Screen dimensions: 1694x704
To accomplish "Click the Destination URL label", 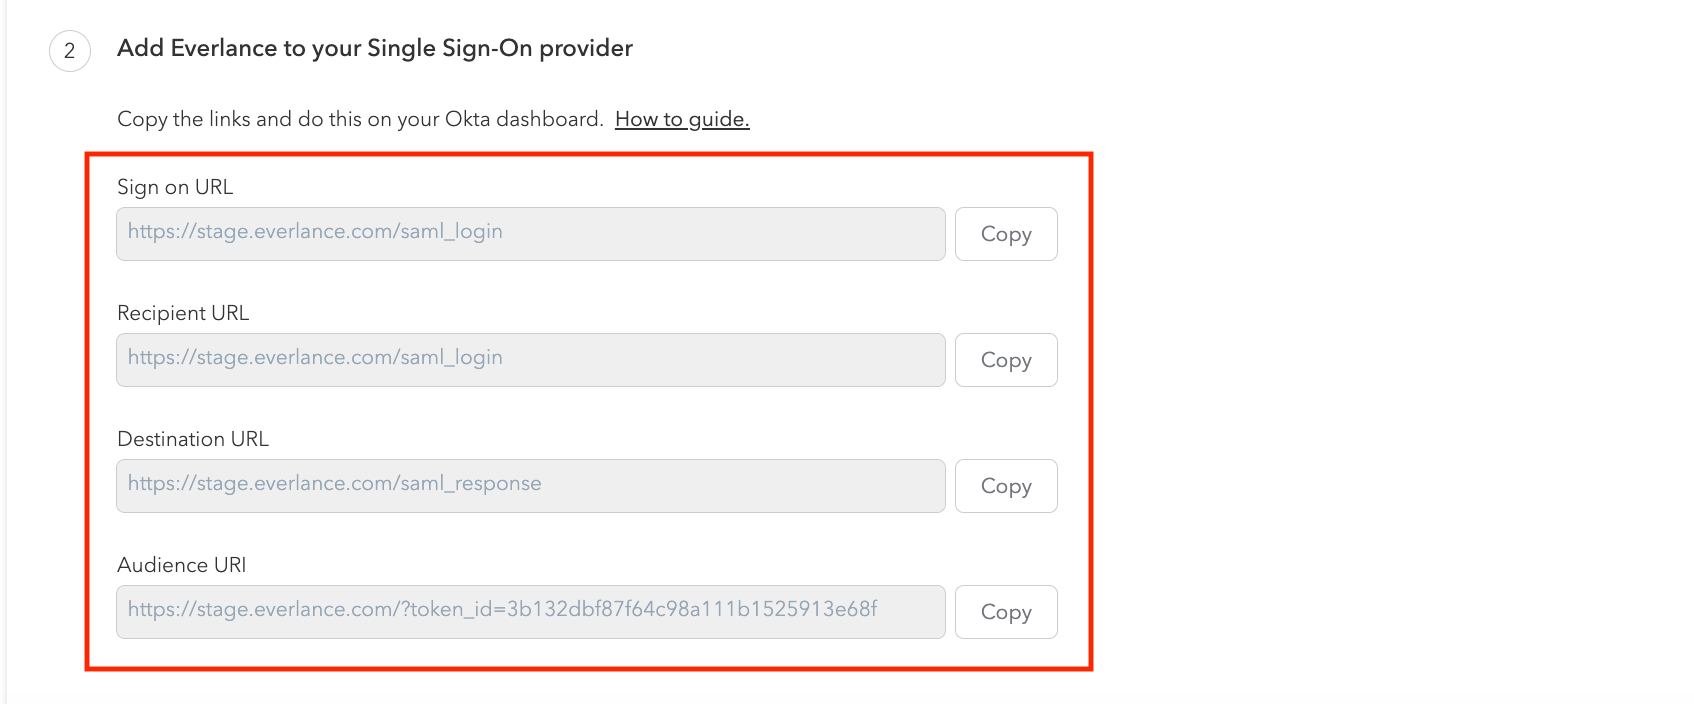I will pyautogui.click(x=193, y=439).
